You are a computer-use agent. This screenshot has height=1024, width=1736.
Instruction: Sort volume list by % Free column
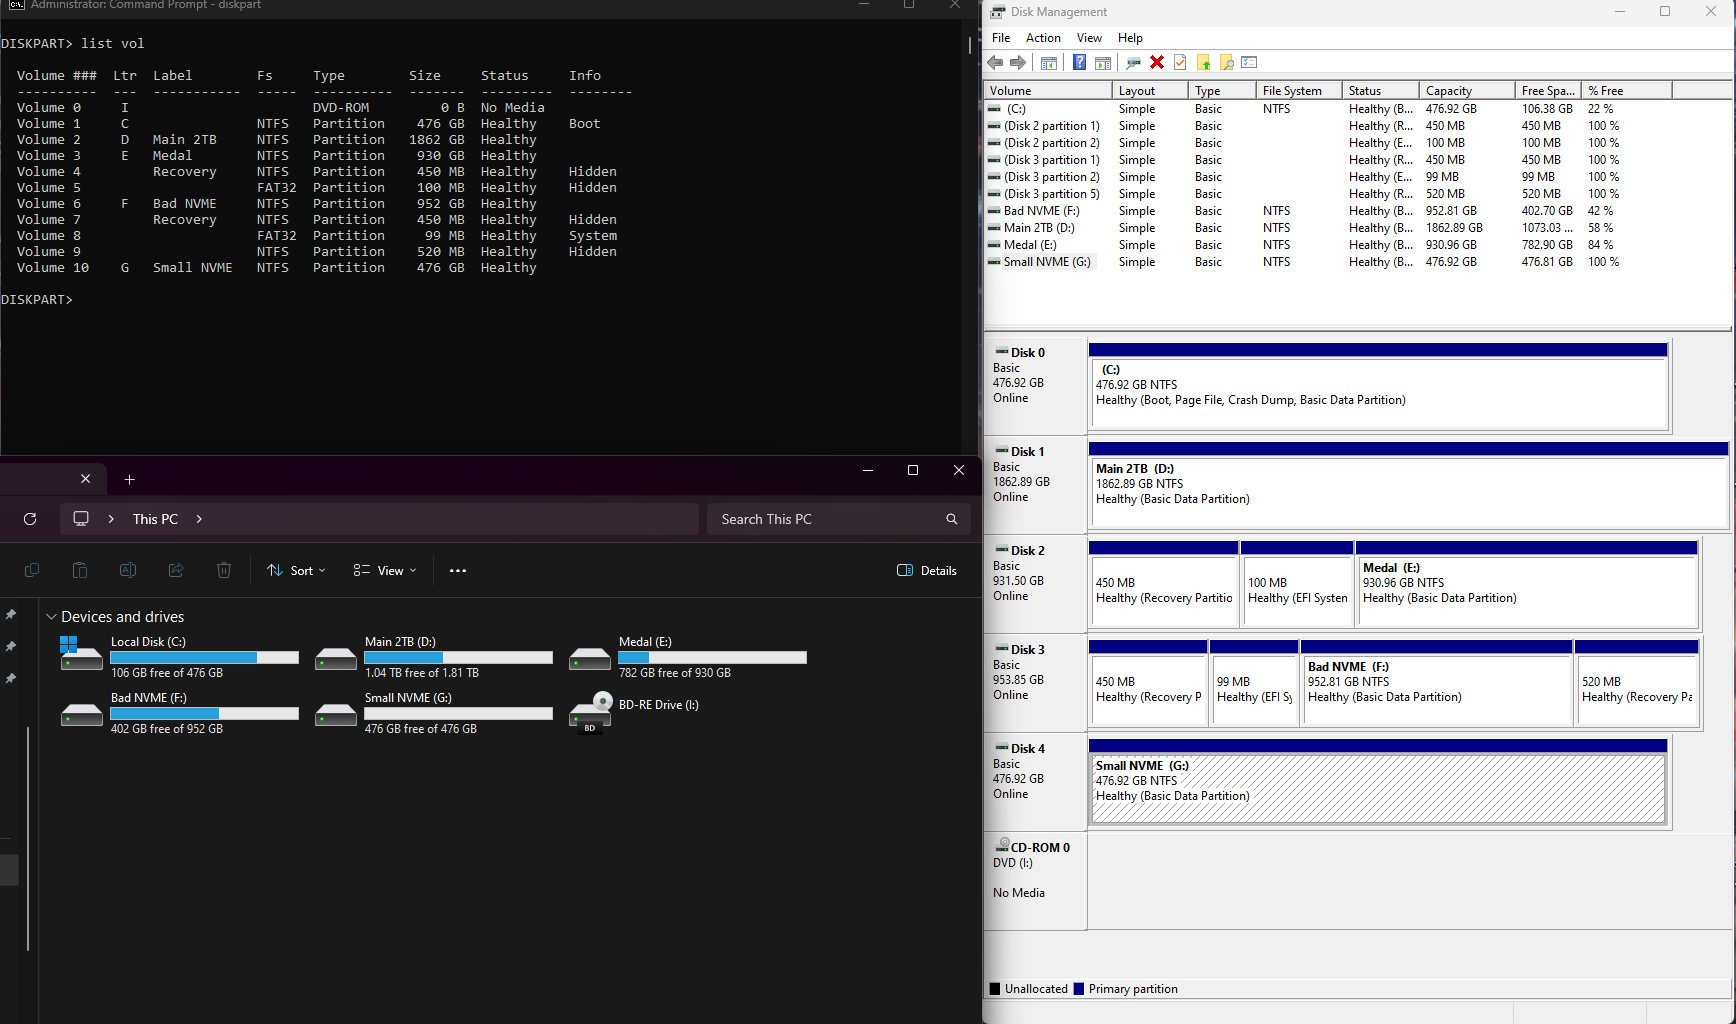click(1626, 91)
